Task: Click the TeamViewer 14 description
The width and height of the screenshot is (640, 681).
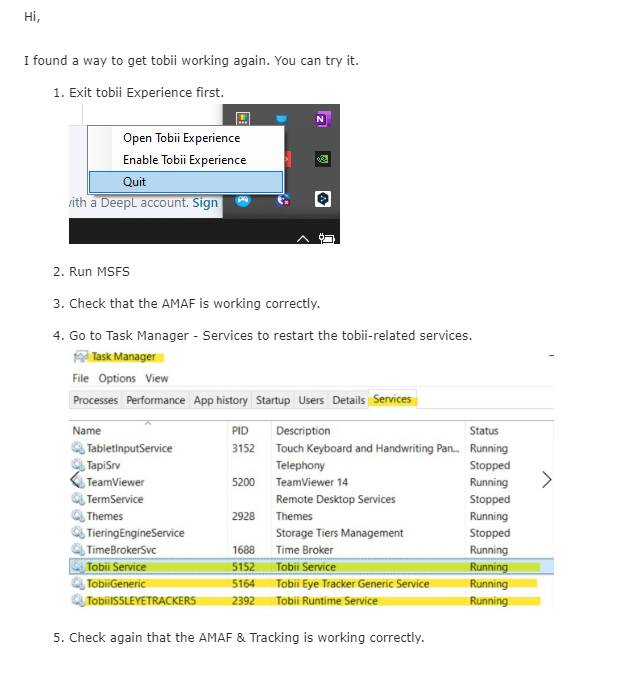Action: coord(312,482)
